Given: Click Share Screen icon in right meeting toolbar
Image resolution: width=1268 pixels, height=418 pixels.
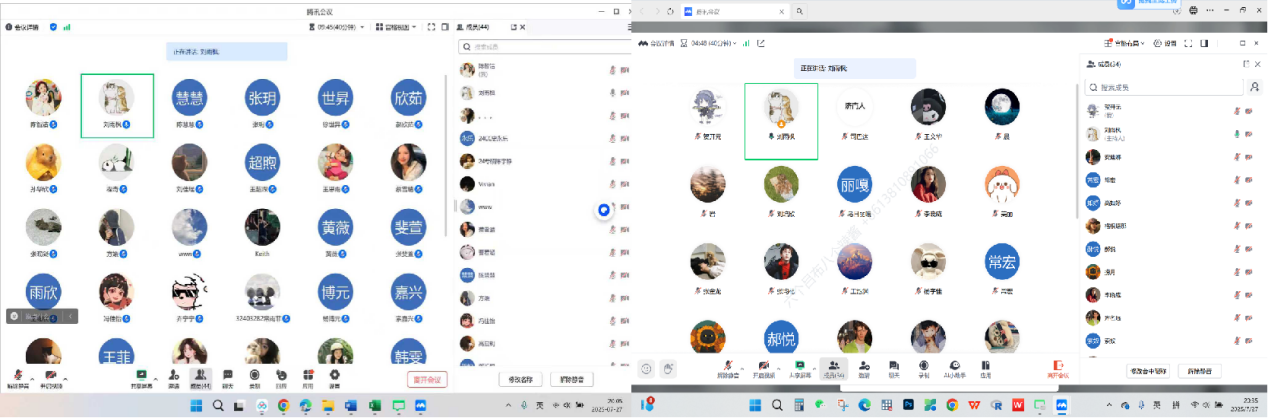Looking at the screenshot, I should tap(799, 368).
